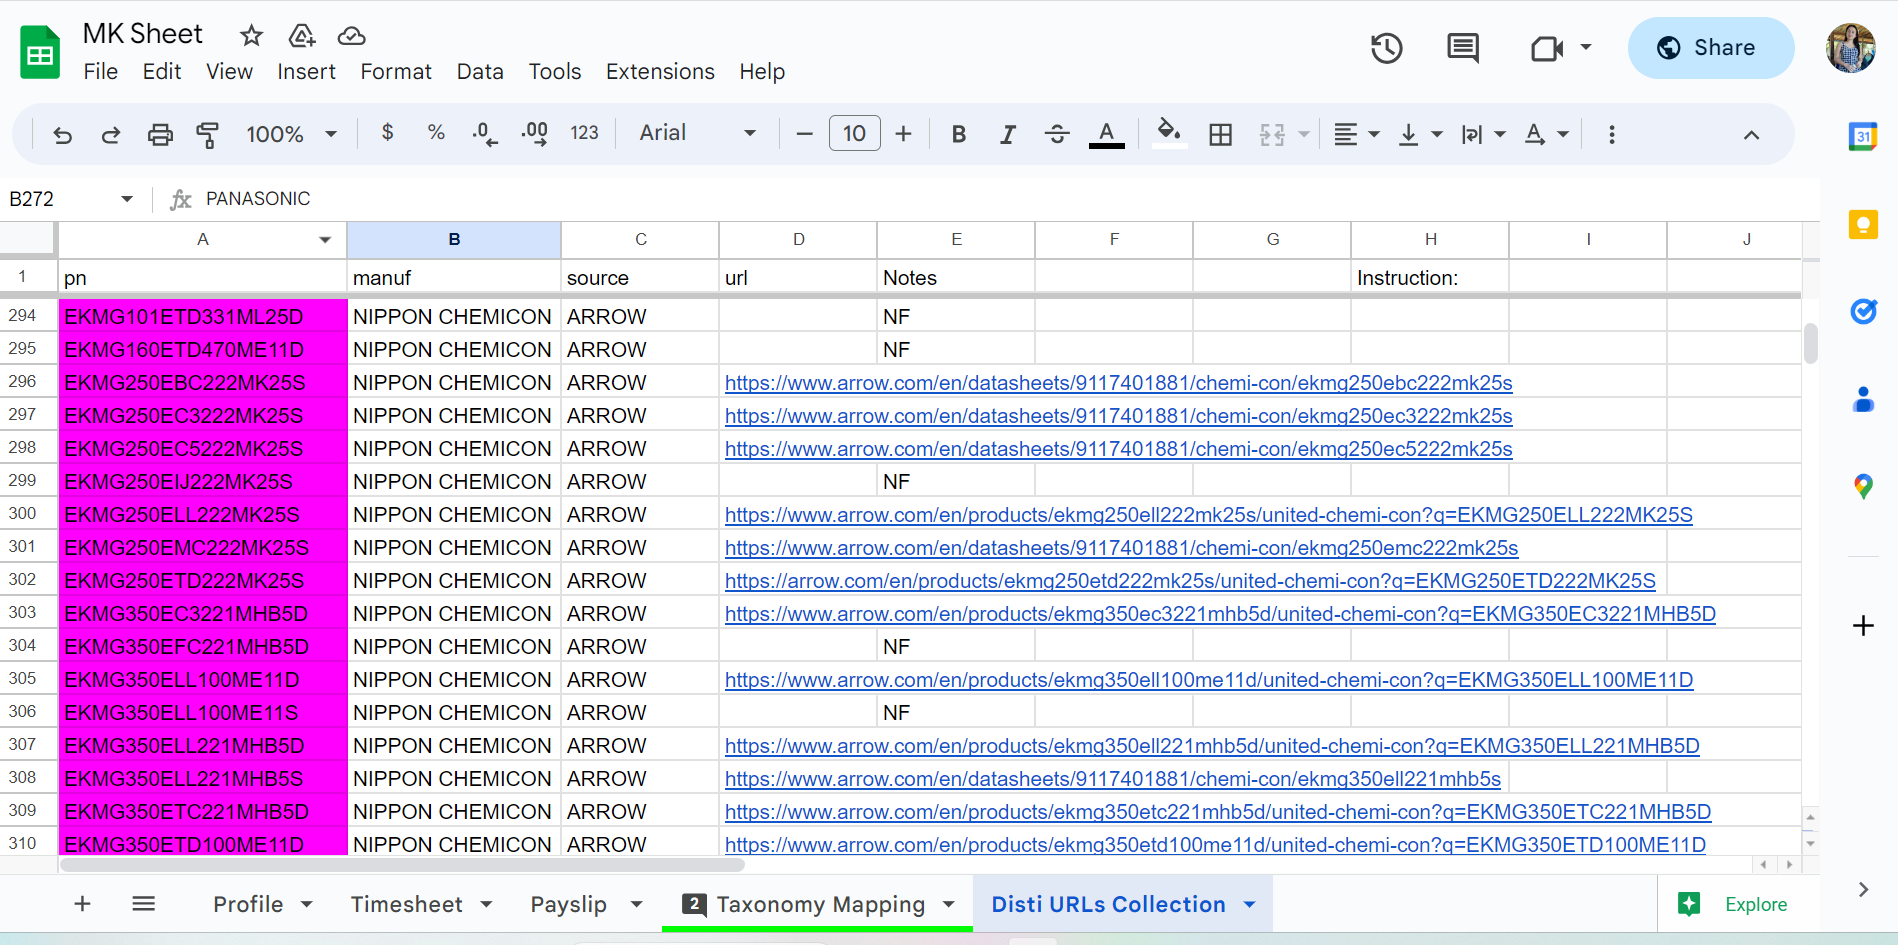Star the MK Sheet document
This screenshot has height=945, width=1898.
(x=251, y=36)
